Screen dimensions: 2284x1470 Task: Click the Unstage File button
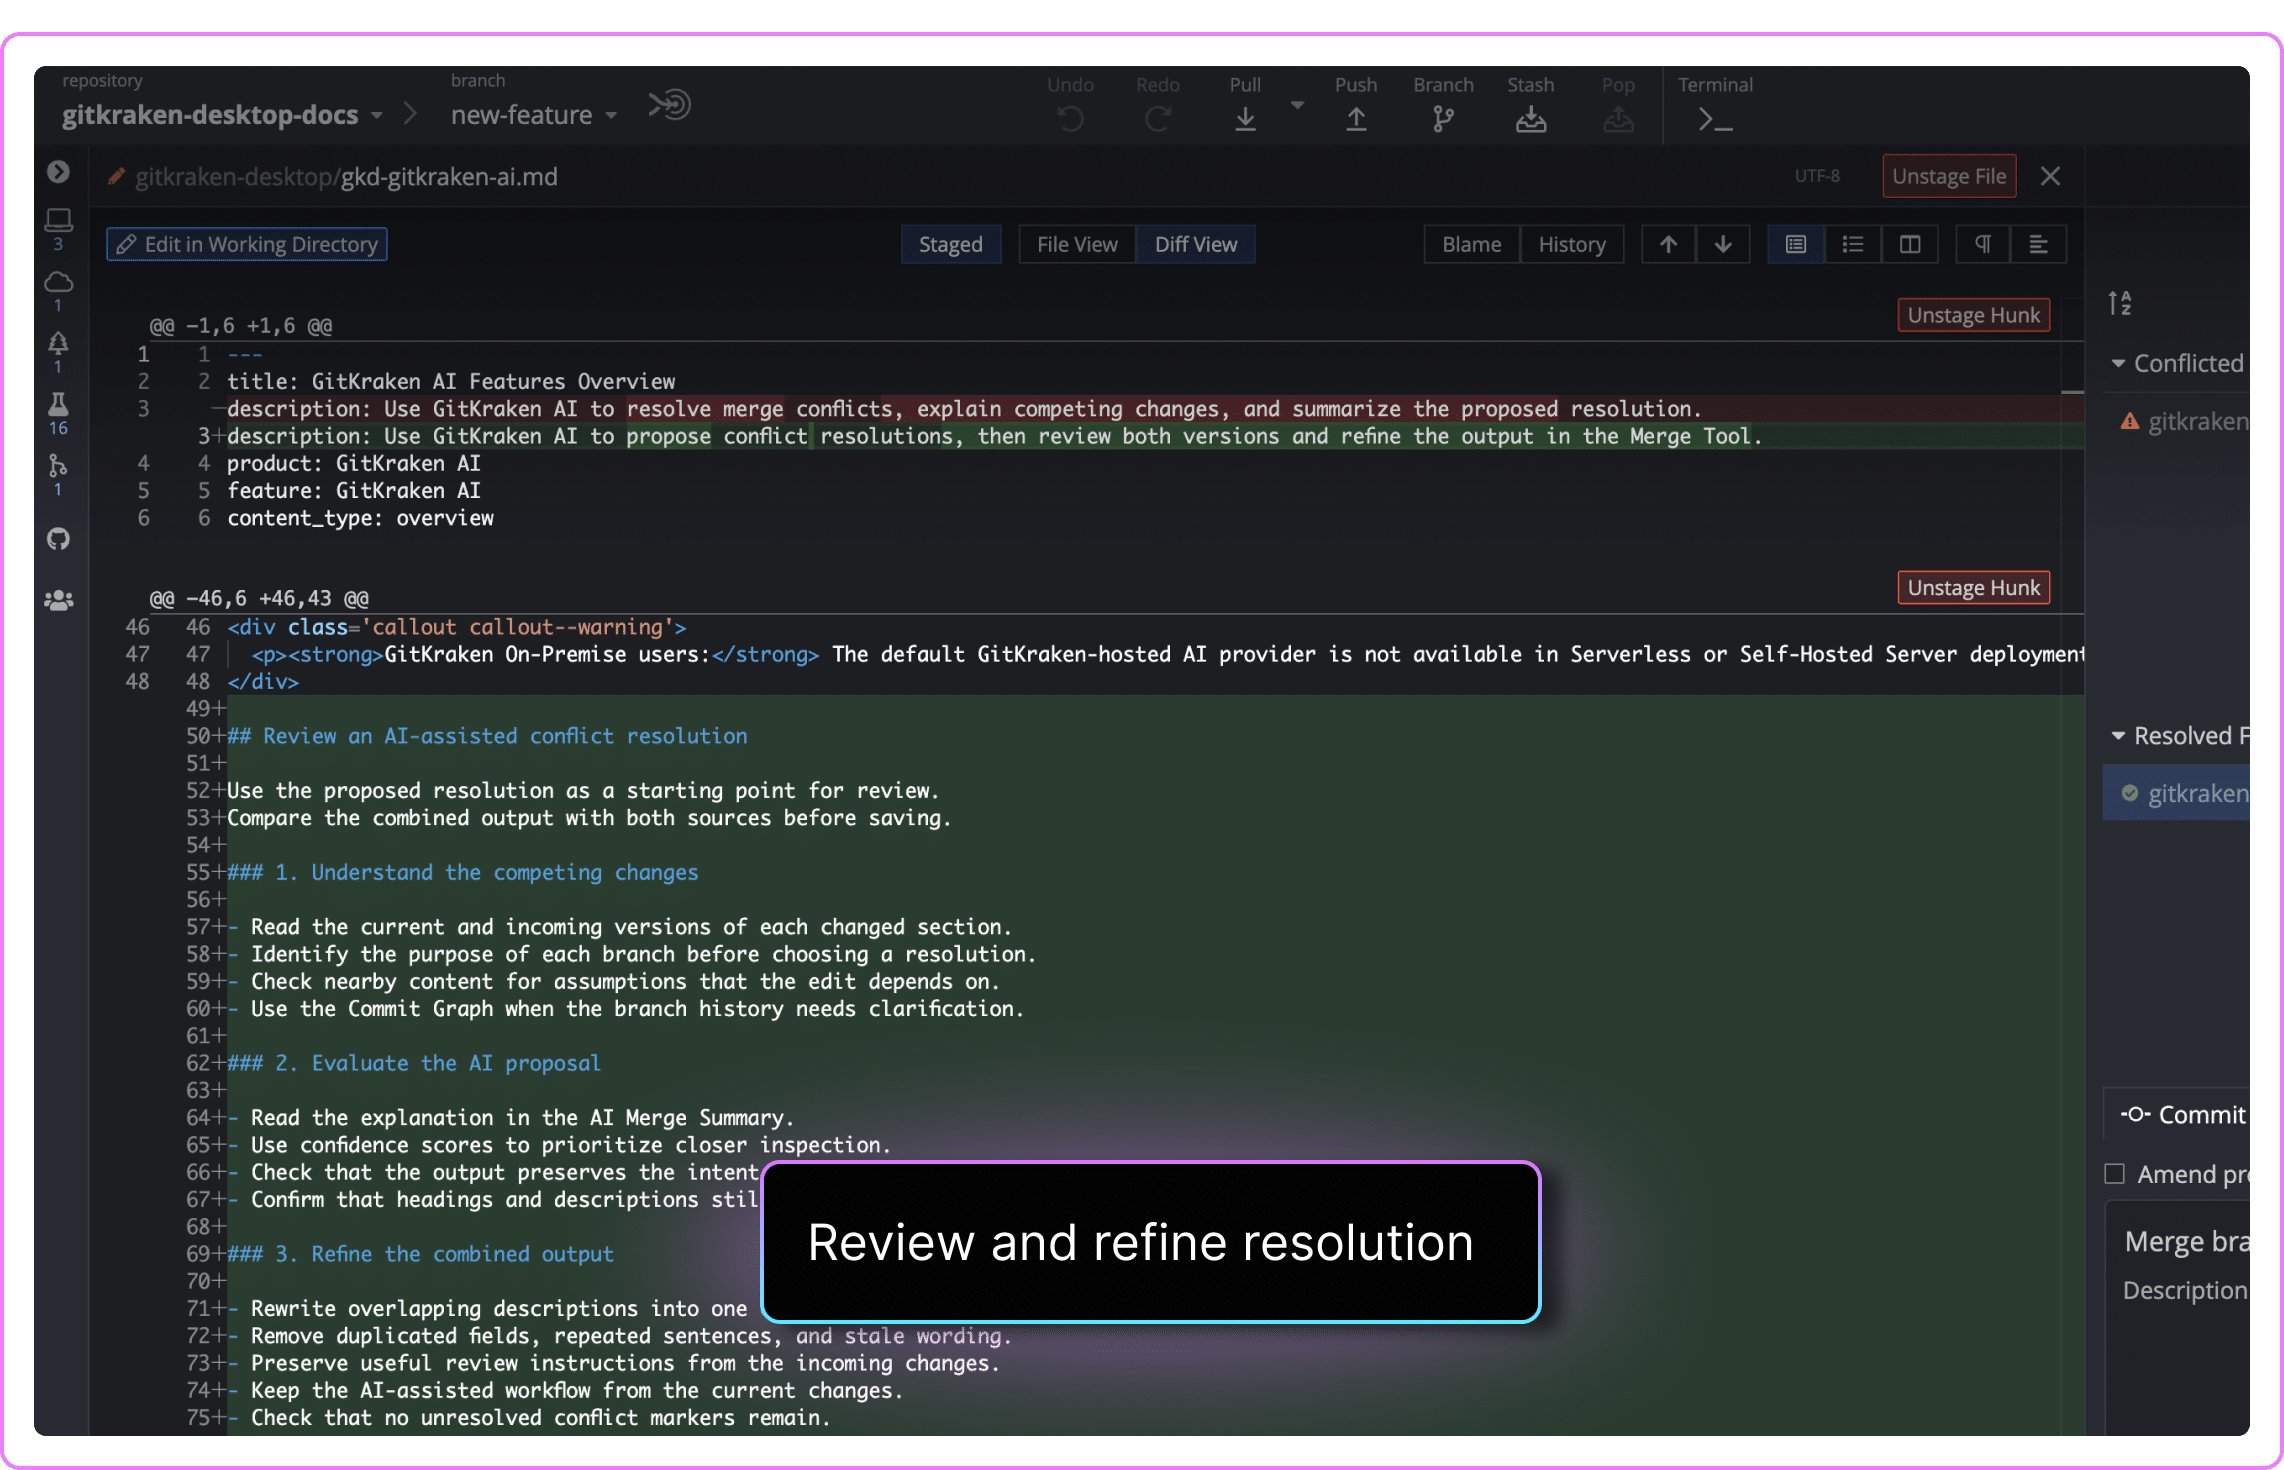[1949, 176]
